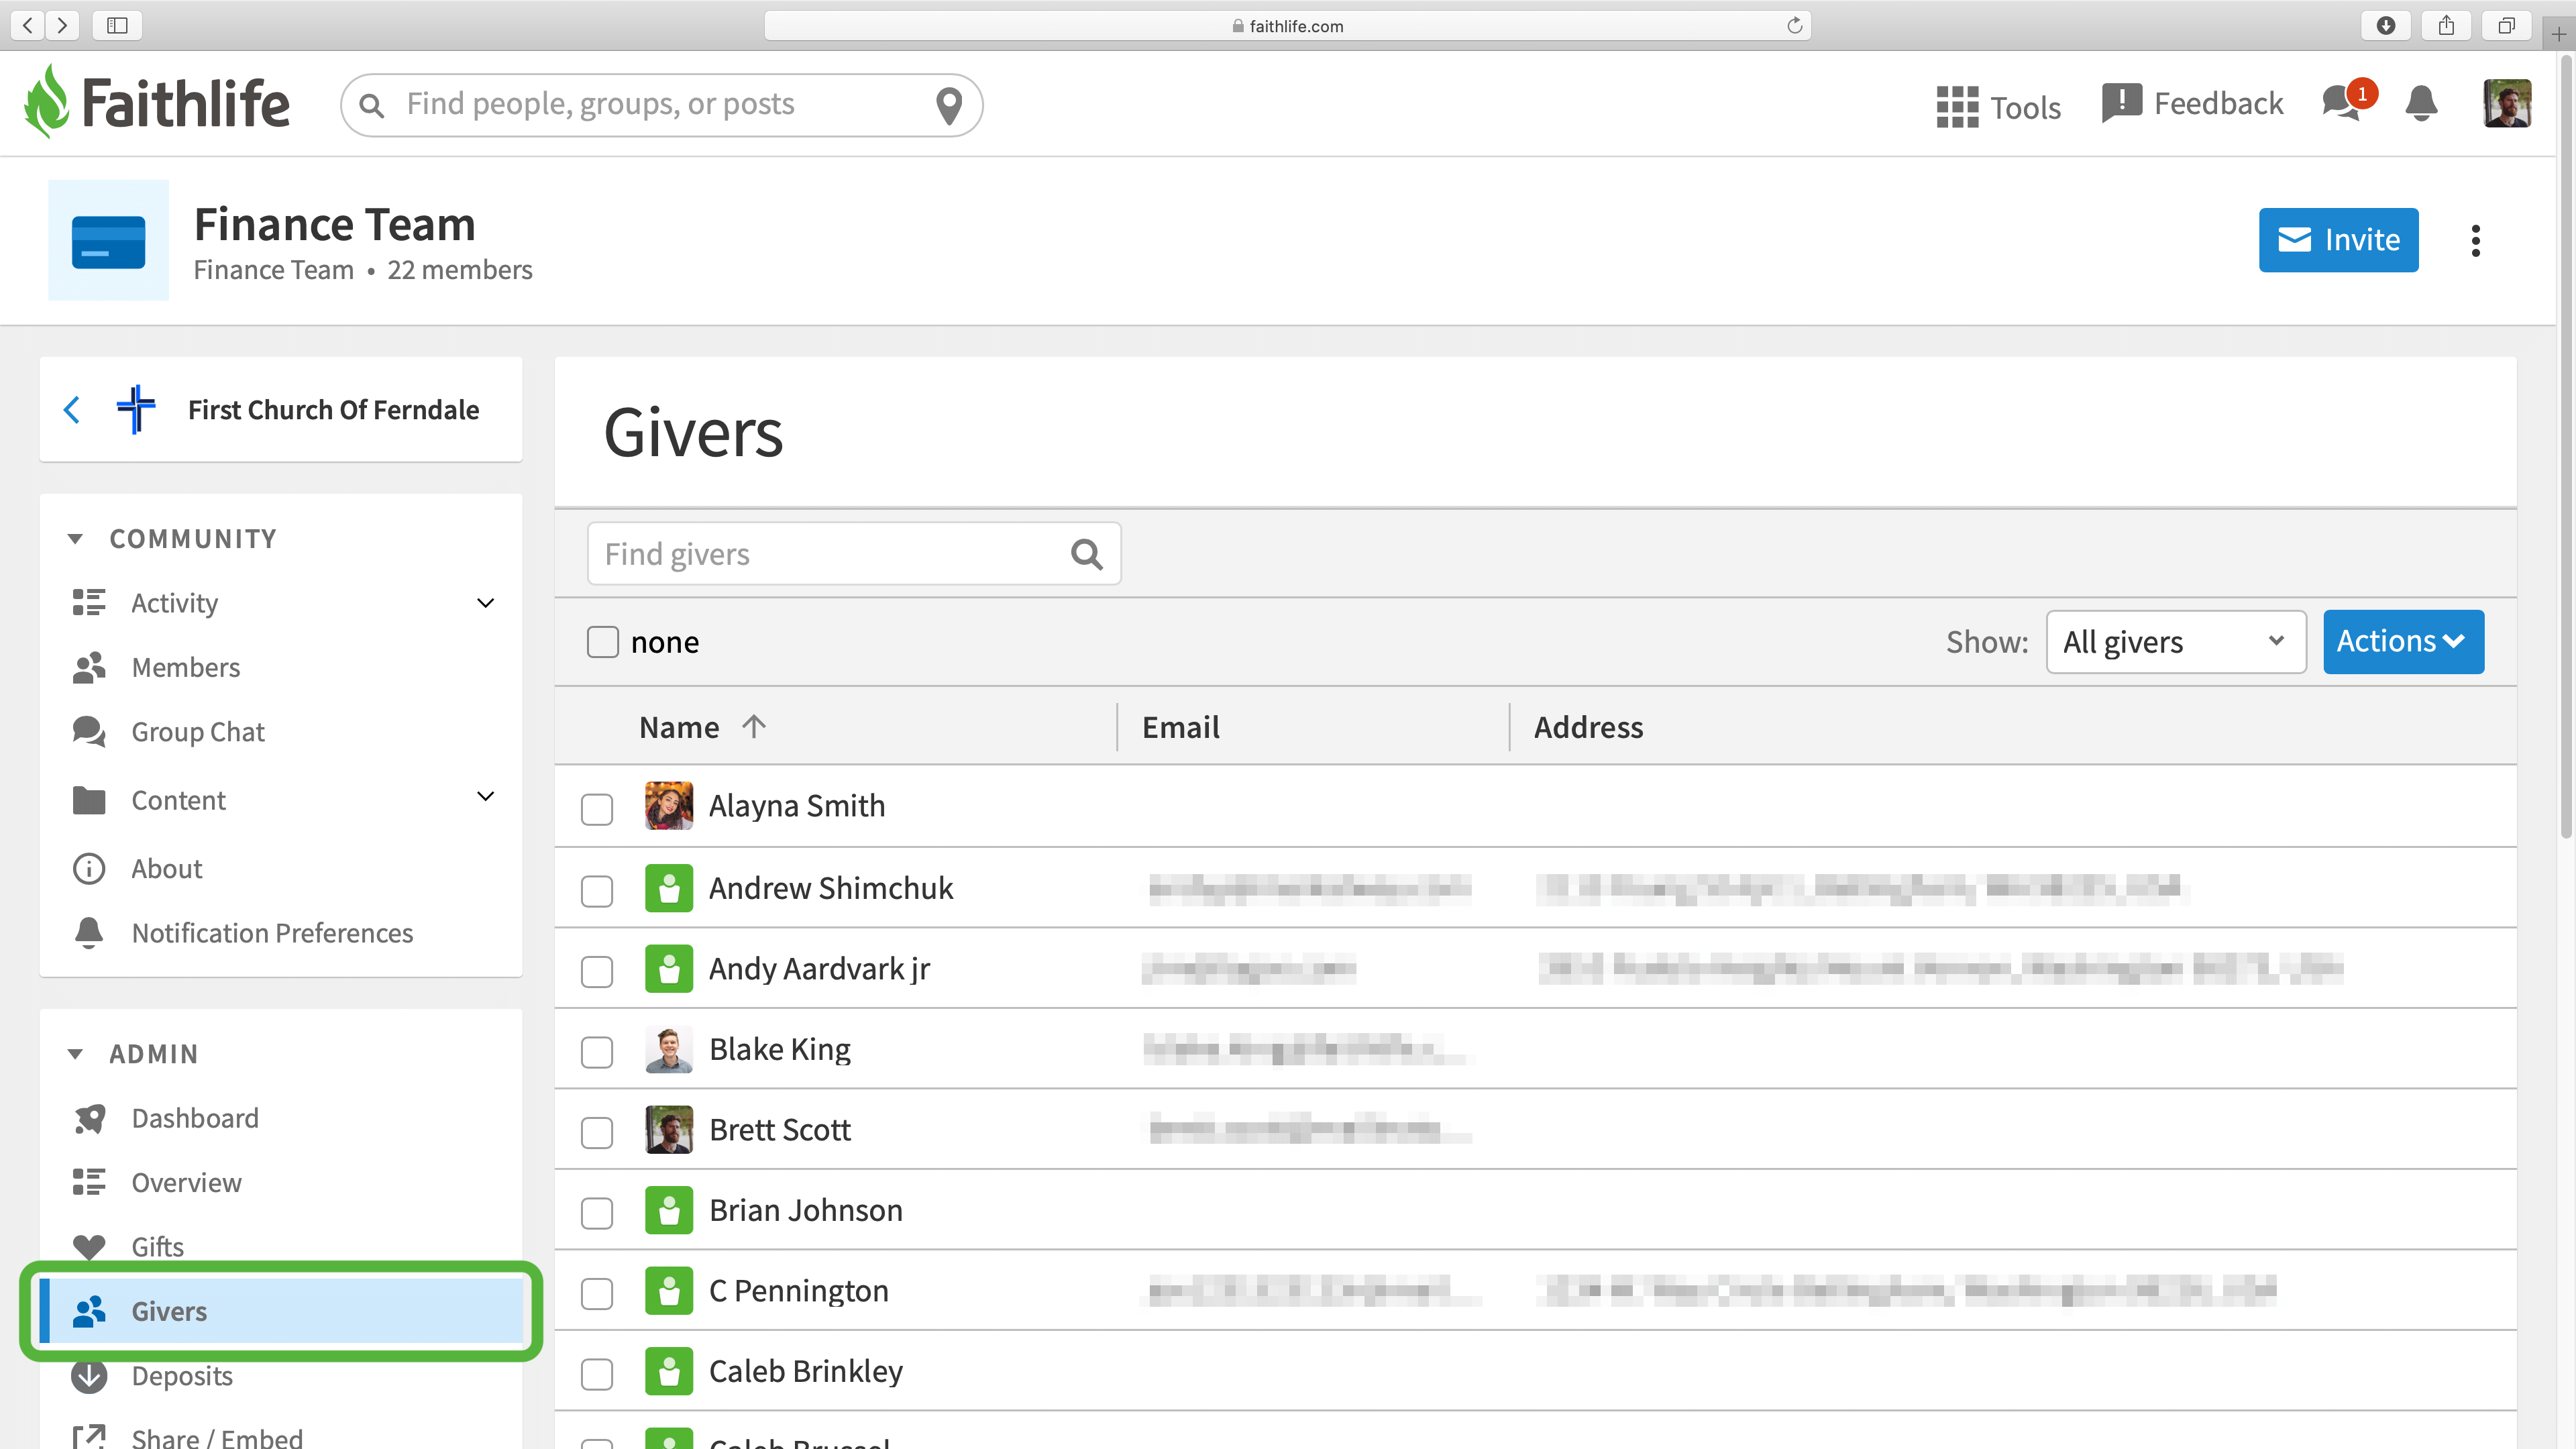Toggle the select none checkbox

click(x=603, y=642)
